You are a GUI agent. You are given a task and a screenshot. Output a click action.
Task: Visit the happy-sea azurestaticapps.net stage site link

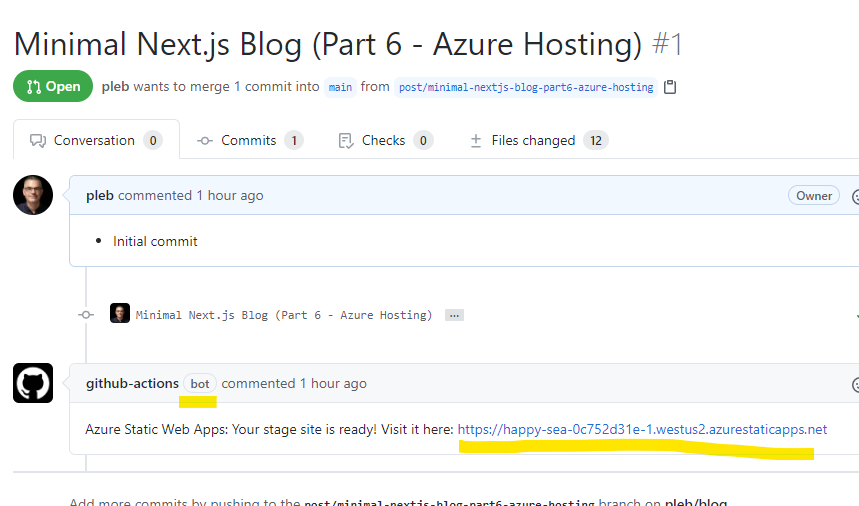click(x=642, y=429)
